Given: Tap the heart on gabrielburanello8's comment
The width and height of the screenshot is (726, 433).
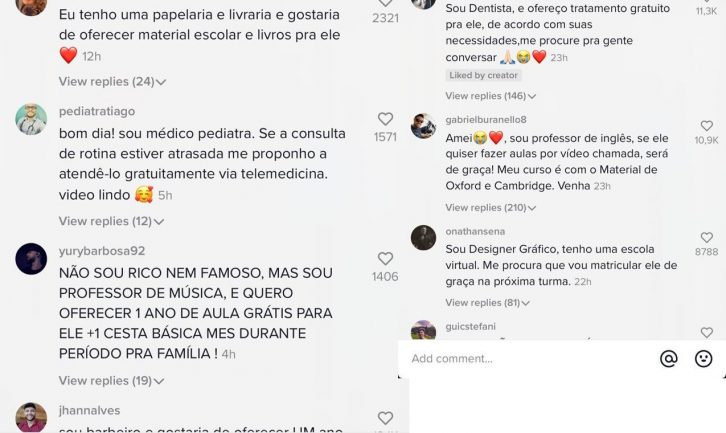Looking at the screenshot, I should [707, 126].
